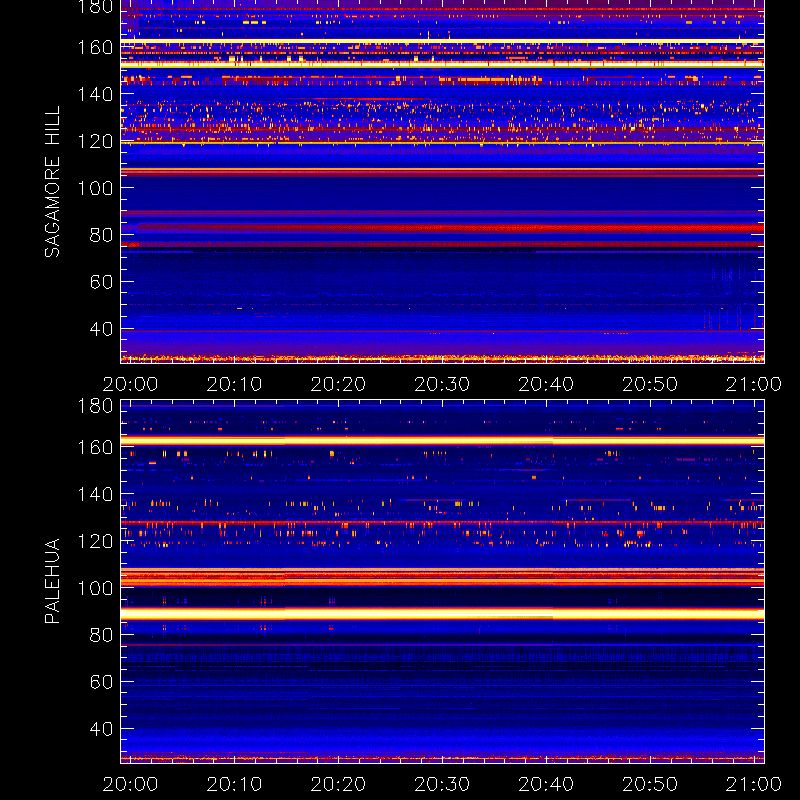Click inside the Sagamore Hill spectrogram plot
This screenshot has width=800, height=800.
click(x=442, y=182)
